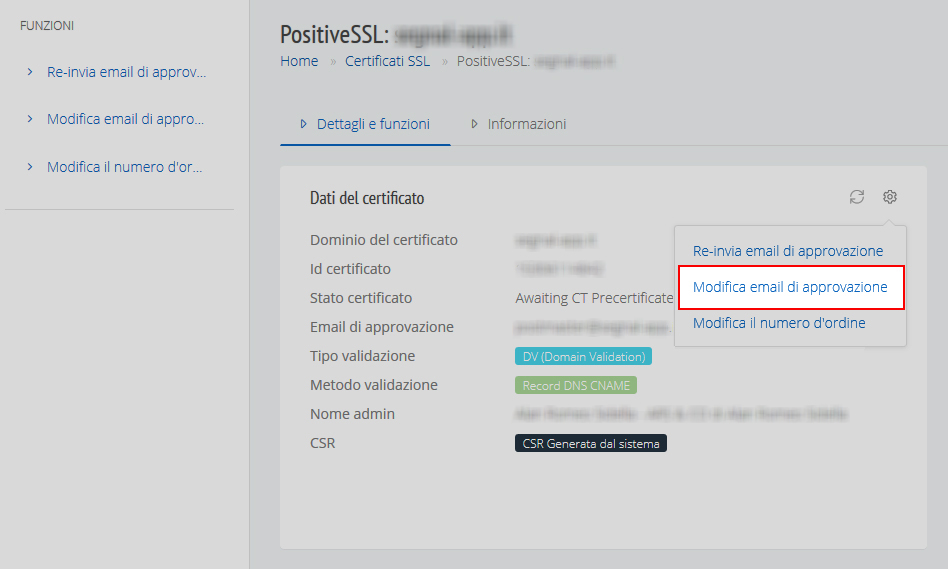Choose Modifica email di approvazione in popup menu

(790, 287)
